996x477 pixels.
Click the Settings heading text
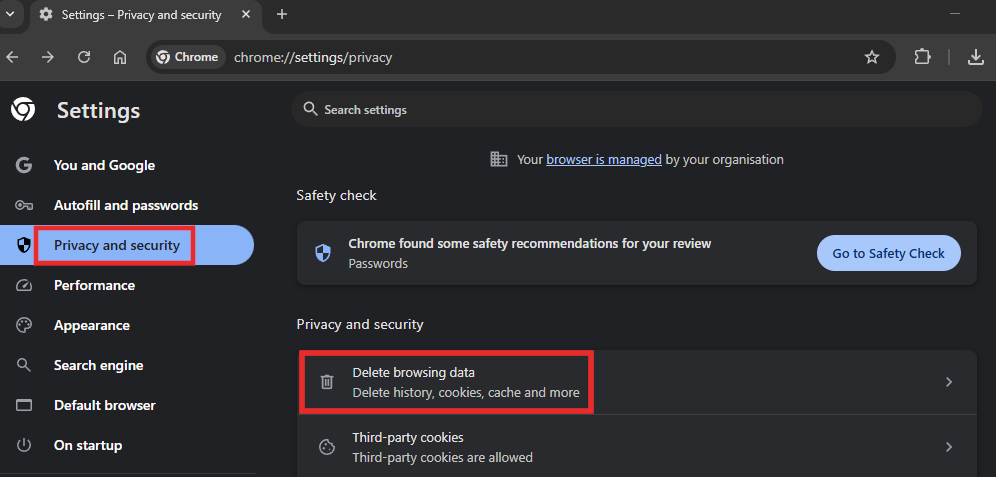98,111
